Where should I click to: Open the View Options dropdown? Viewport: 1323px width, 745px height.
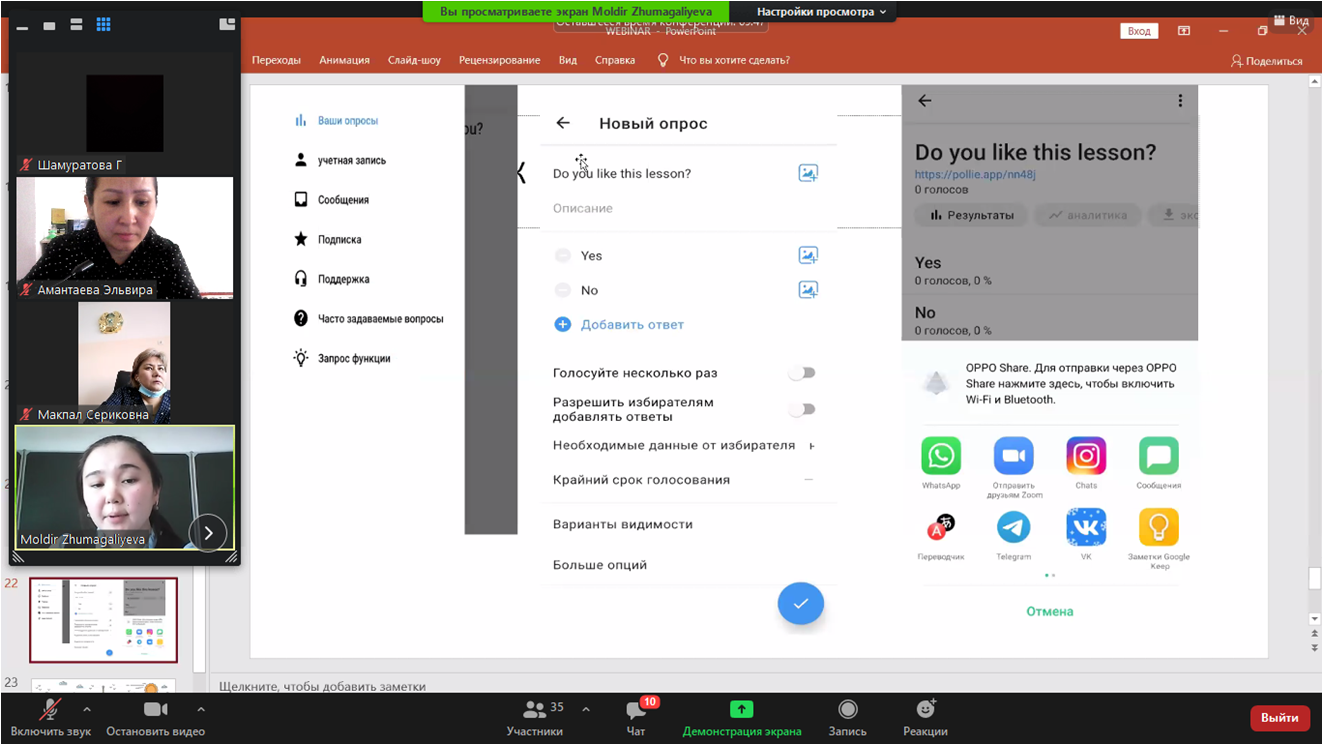pyautogui.click(x=821, y=12)
